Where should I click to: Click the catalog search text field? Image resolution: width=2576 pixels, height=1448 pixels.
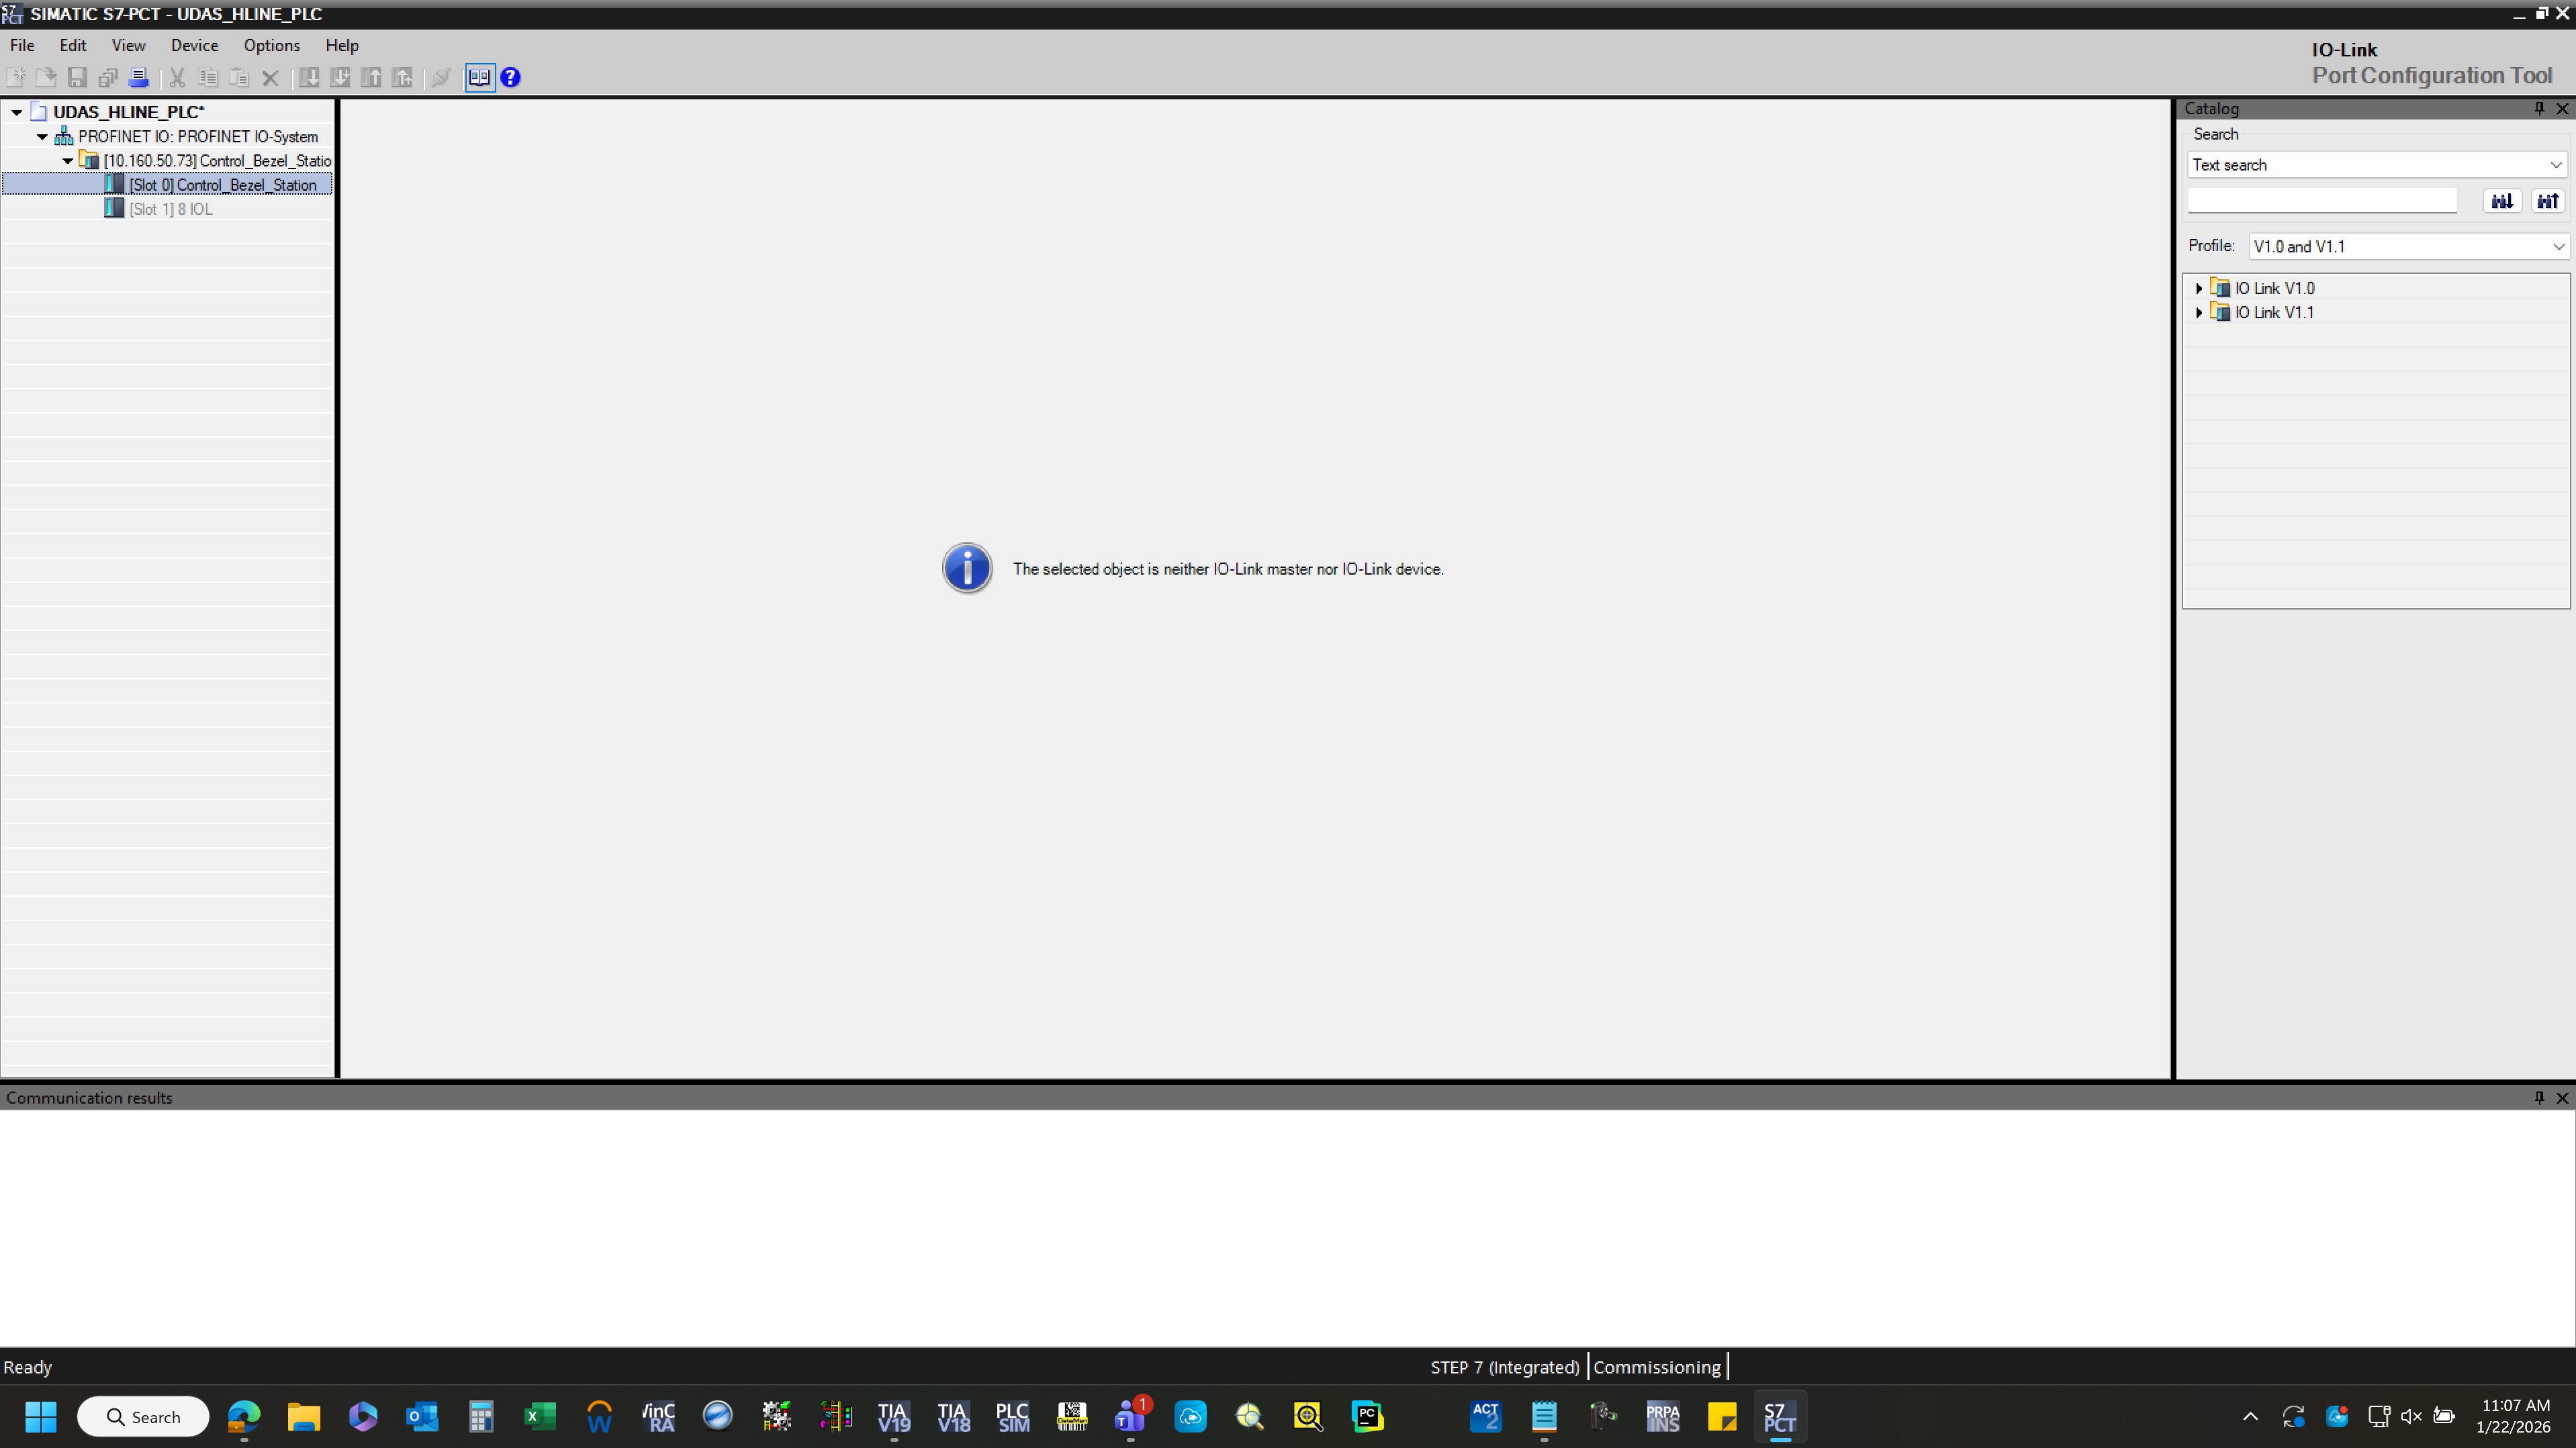pyautogui.click(x=2321, y=201)
